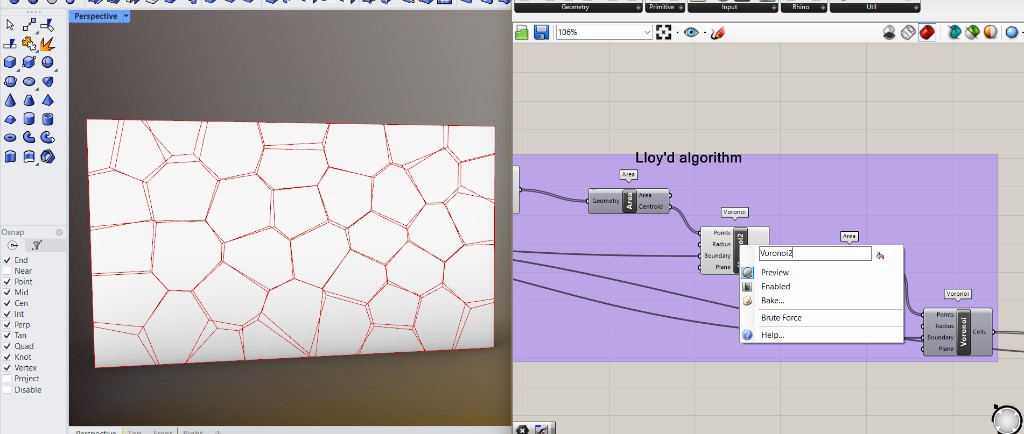Select the Ellipsoid tool
This screenshot has width=1024, height=434.
(x=29, y=82)
